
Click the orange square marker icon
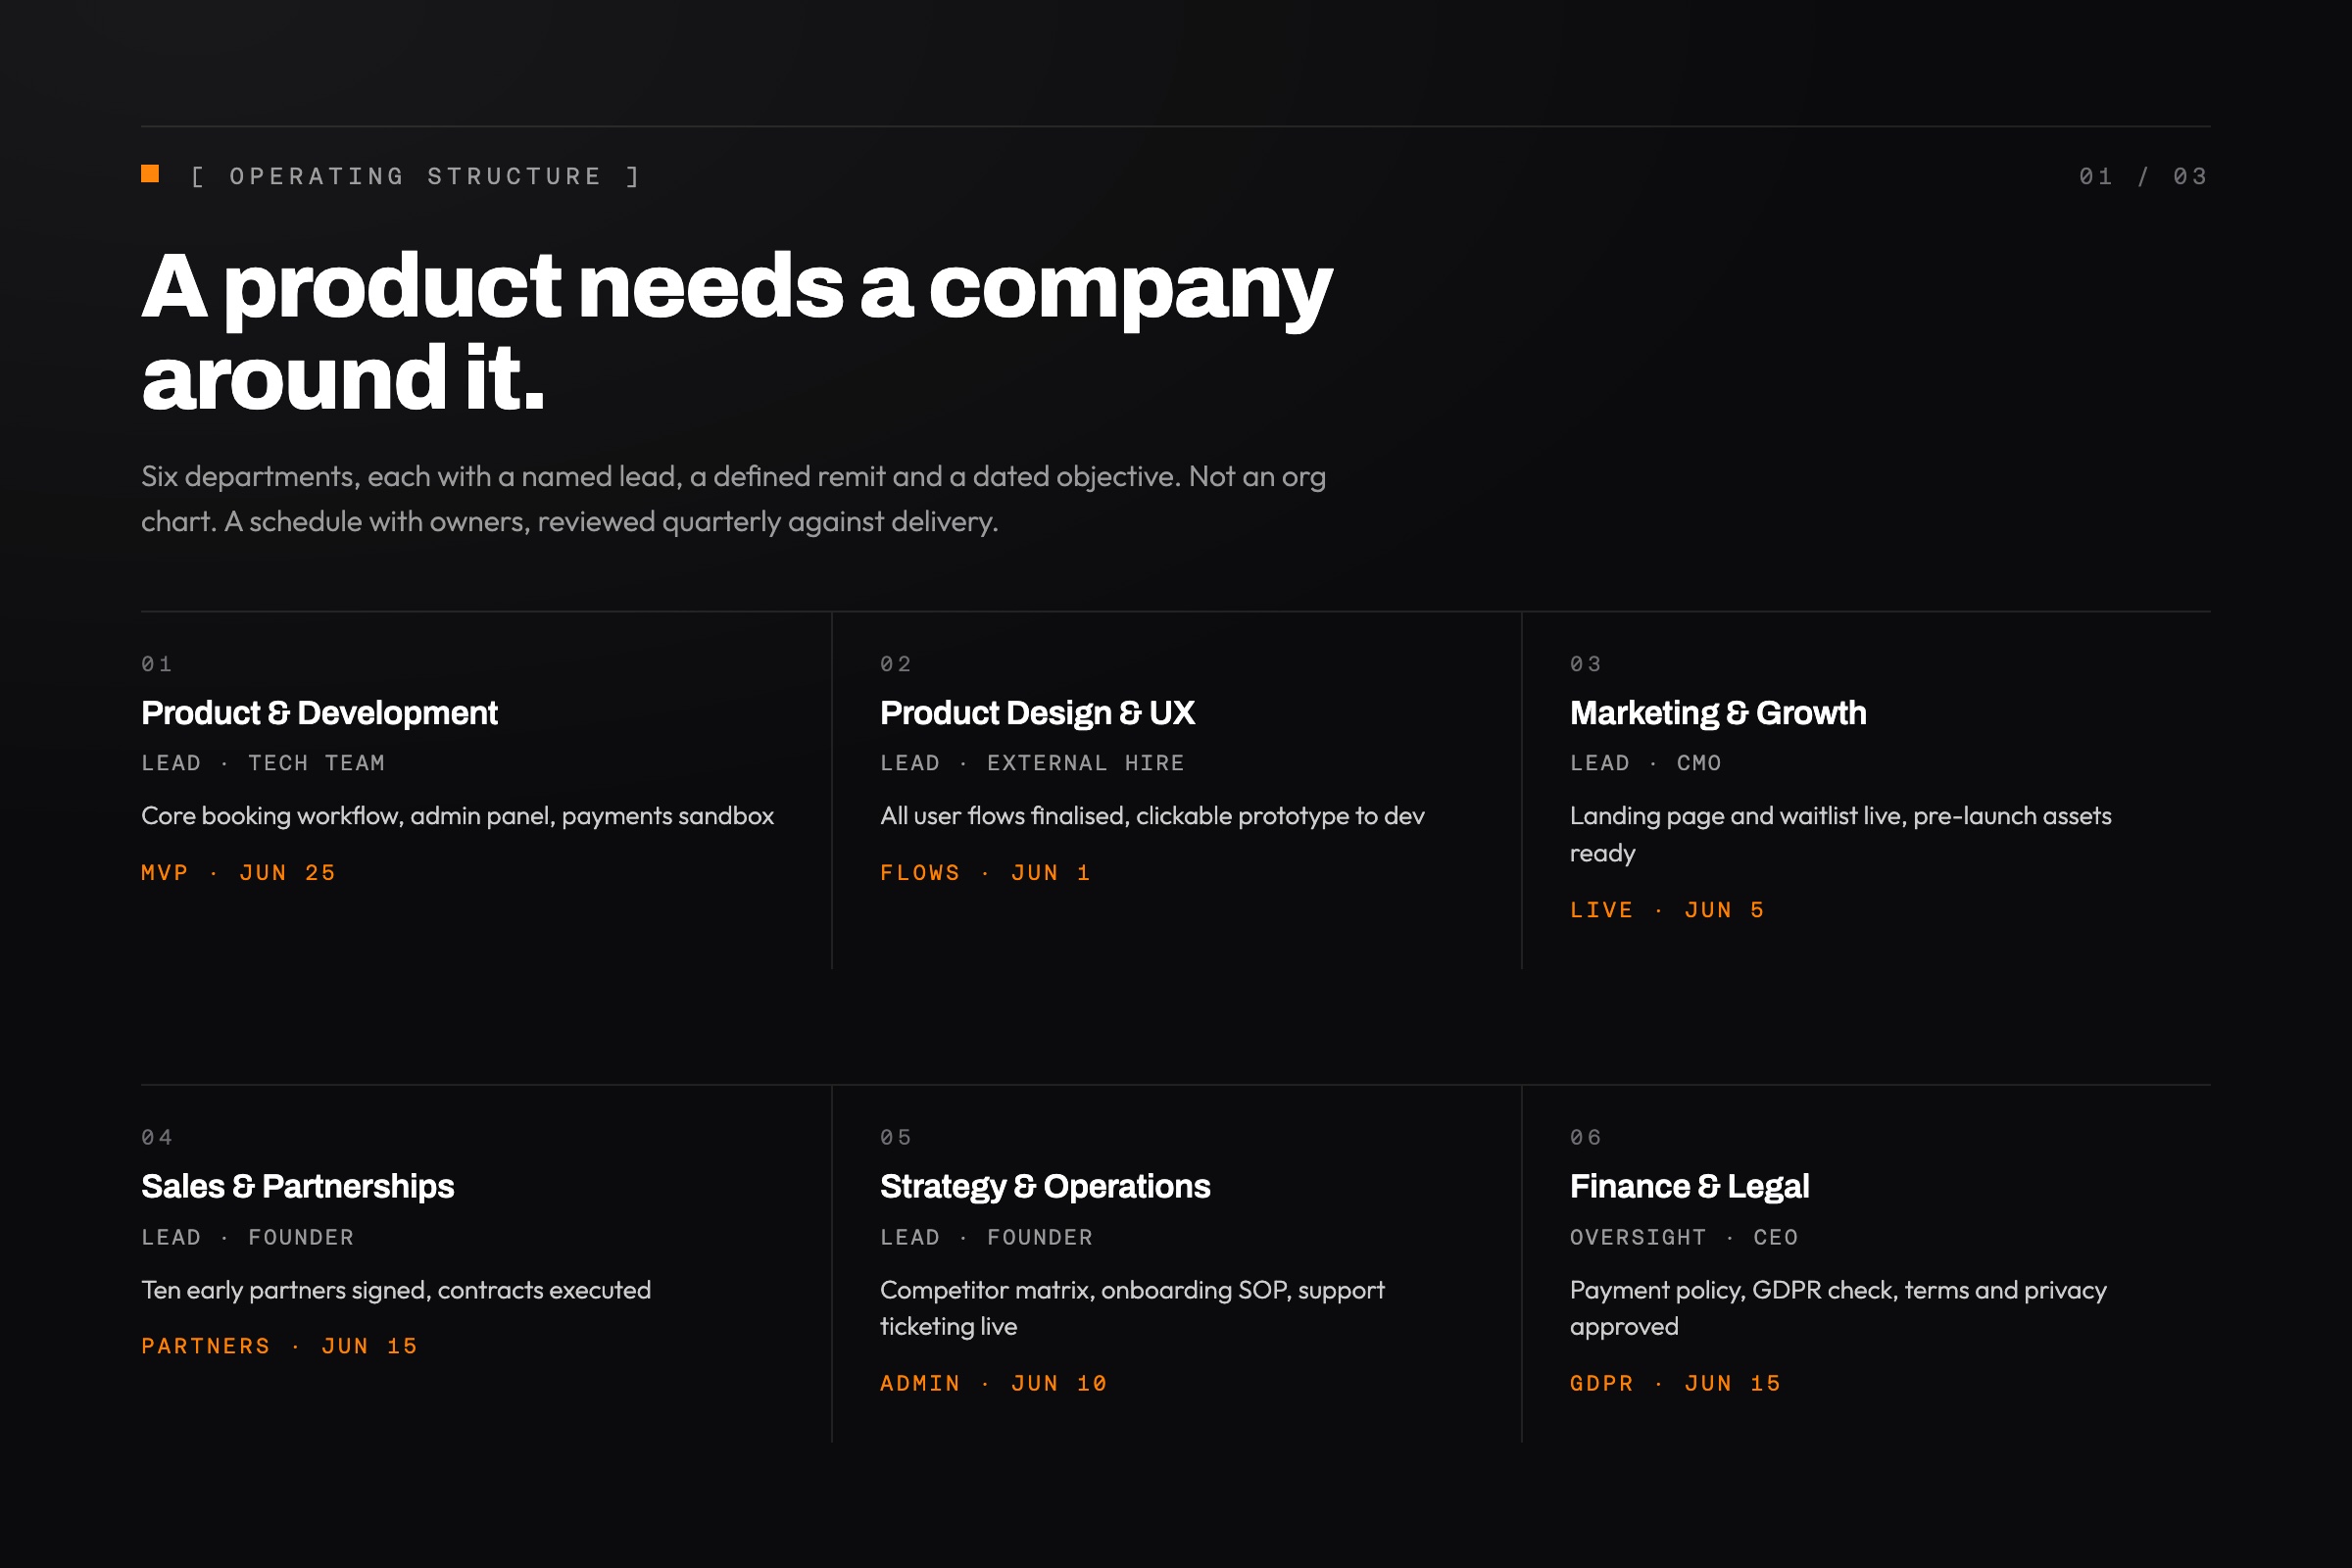(150, 174)
